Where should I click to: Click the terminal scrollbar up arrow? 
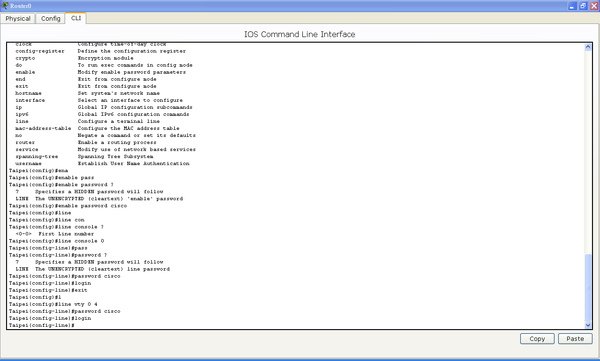click(x=588, y=47)
